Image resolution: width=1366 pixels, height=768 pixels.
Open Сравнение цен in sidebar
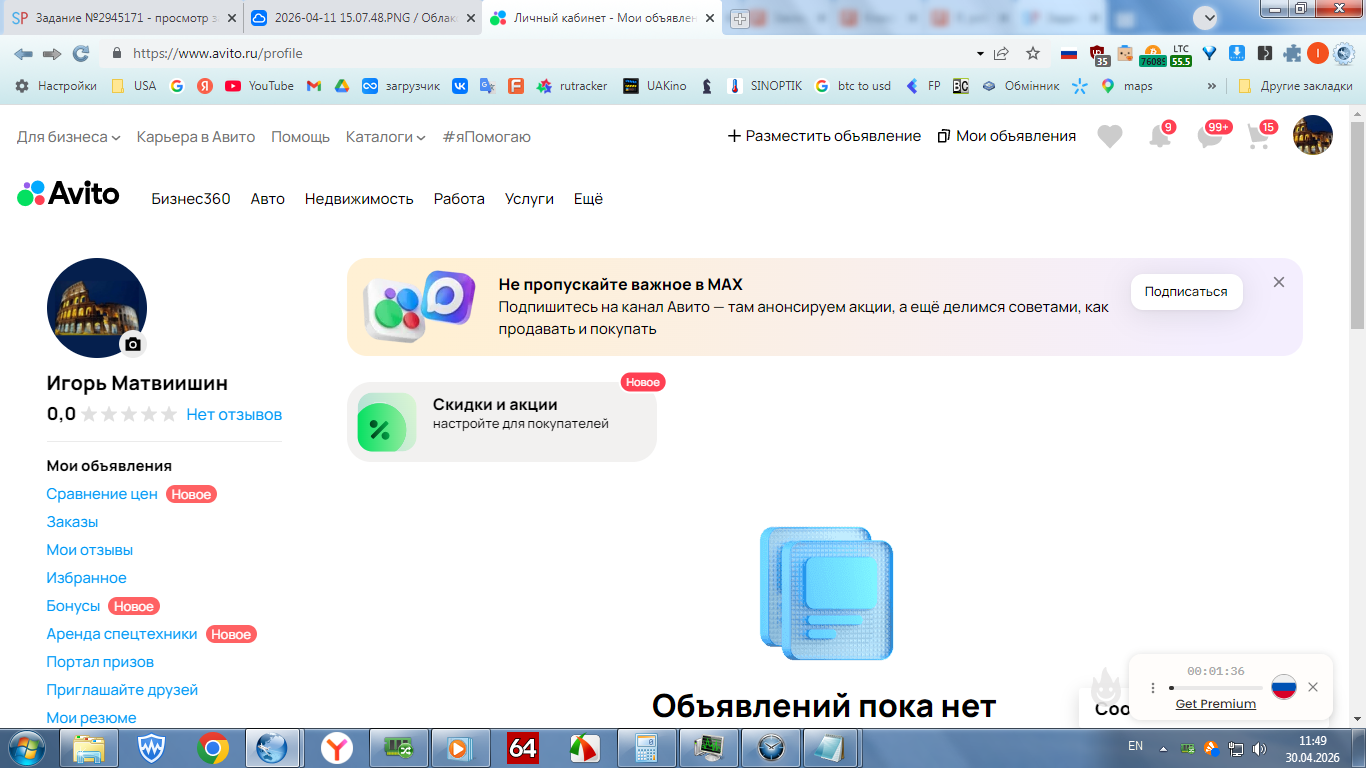click(x=102, y=494)
